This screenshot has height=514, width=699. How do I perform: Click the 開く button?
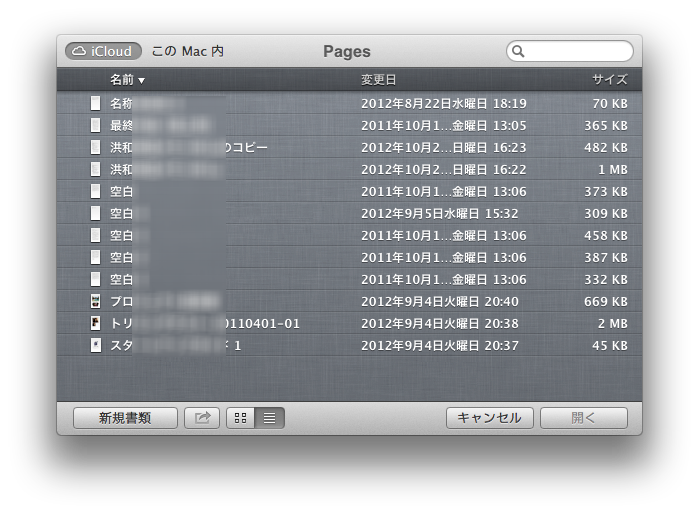coord(584,418)
